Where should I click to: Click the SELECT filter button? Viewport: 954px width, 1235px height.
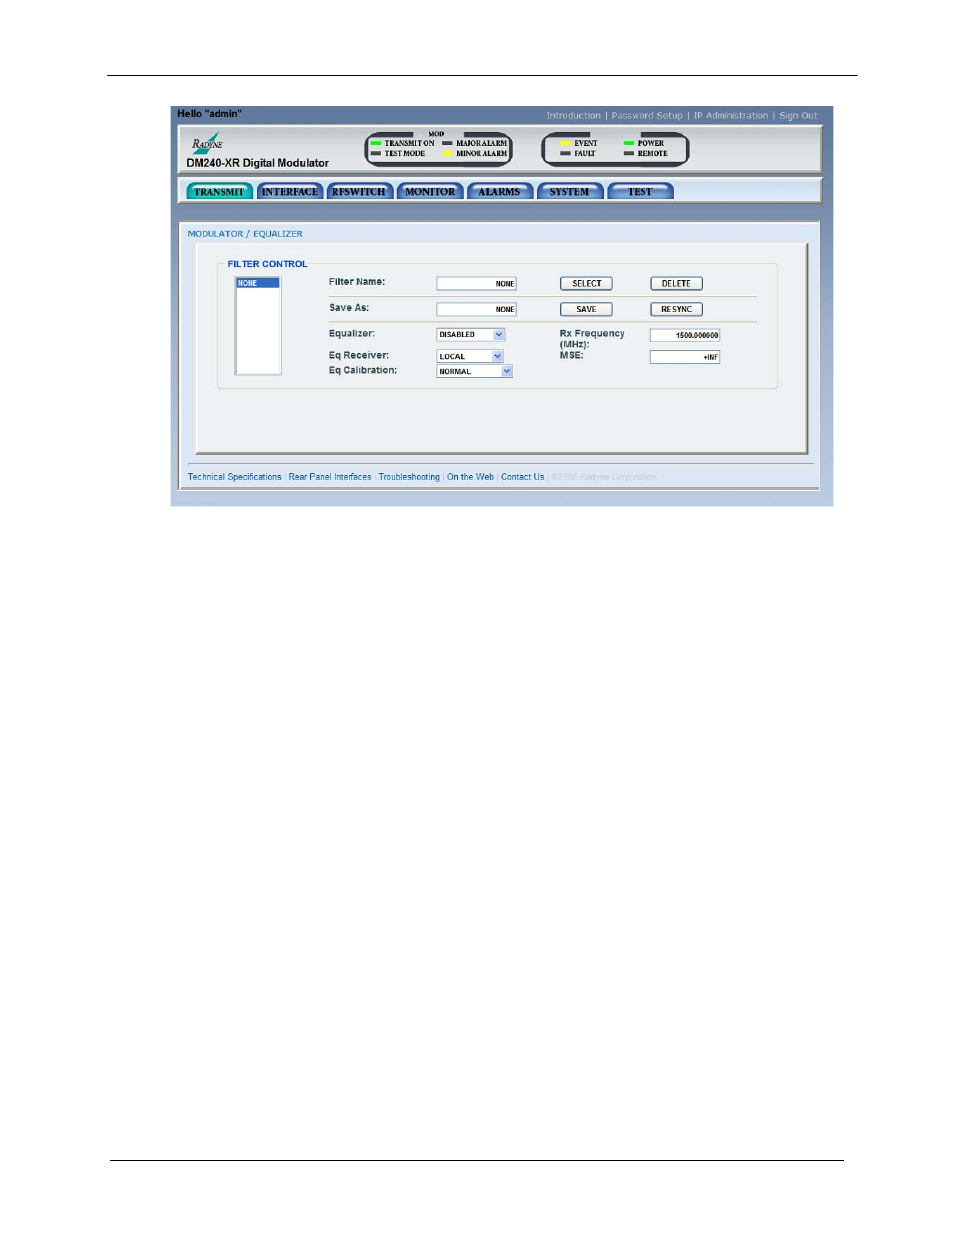click(x=587, y=284)
